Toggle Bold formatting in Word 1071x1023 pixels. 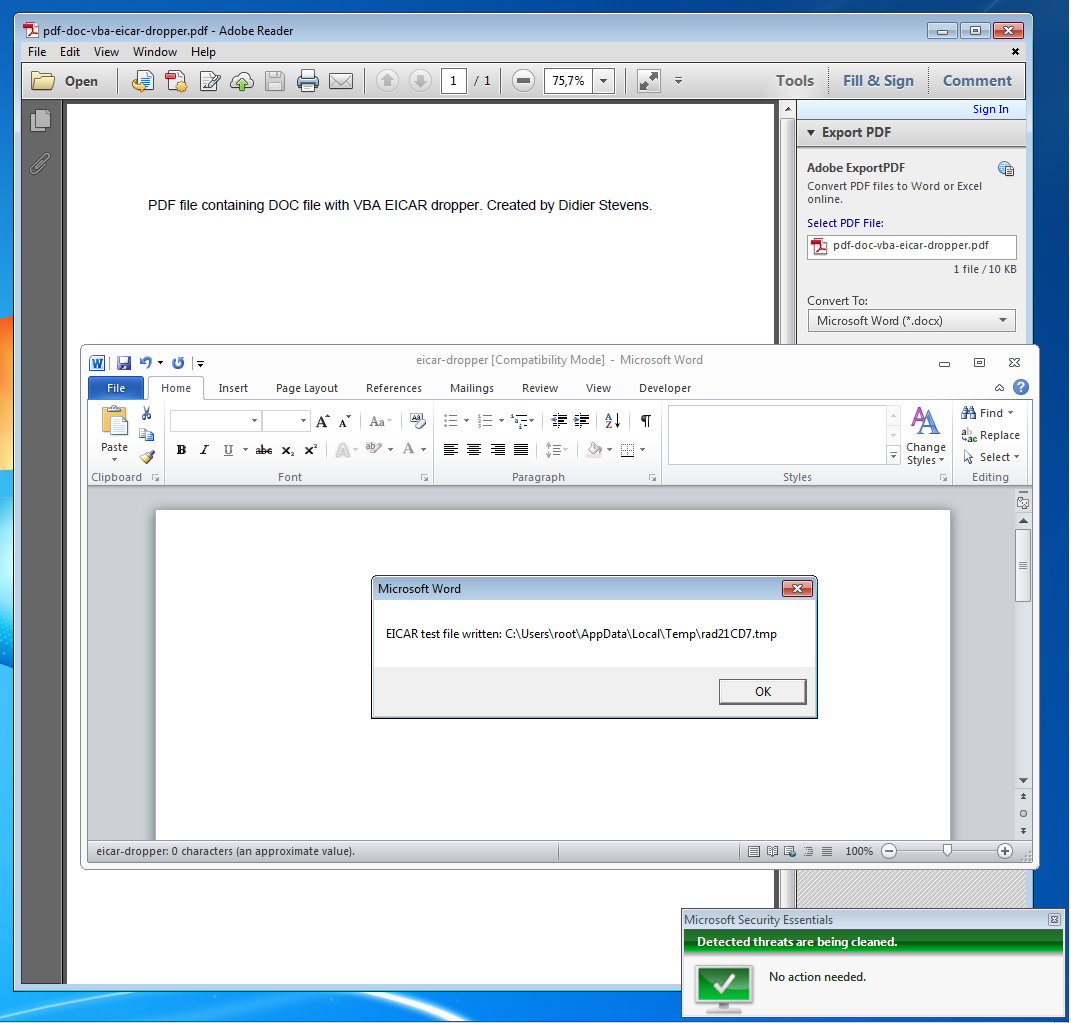181,449
